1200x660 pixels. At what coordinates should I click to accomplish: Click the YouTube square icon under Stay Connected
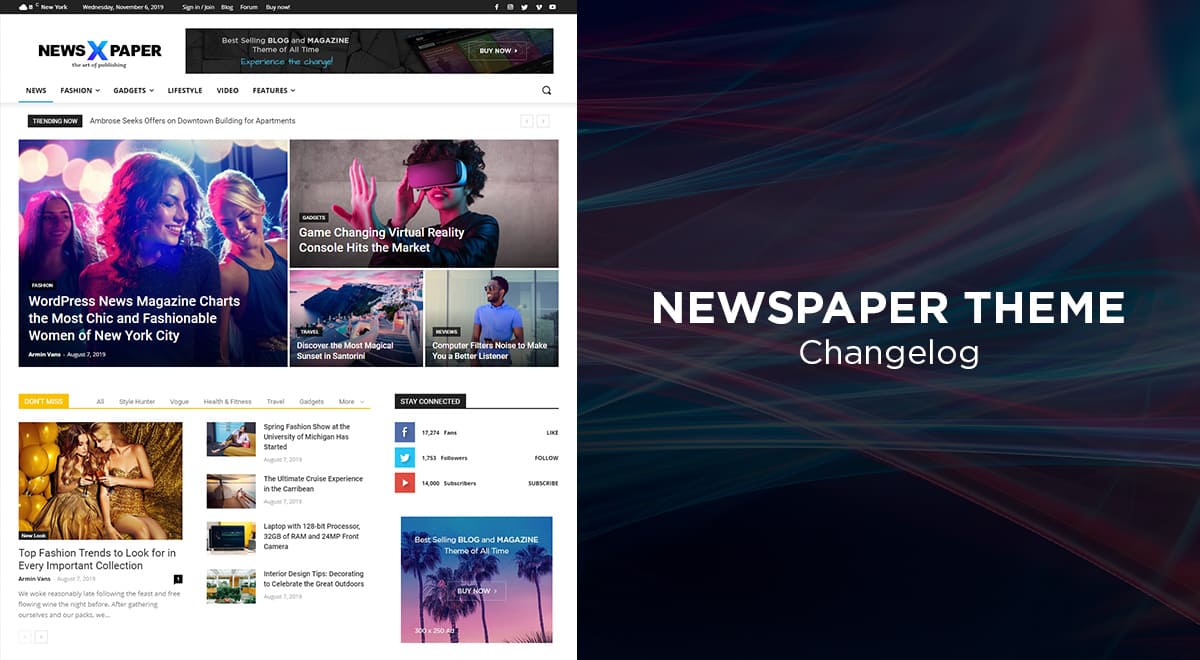coord(404,483)
